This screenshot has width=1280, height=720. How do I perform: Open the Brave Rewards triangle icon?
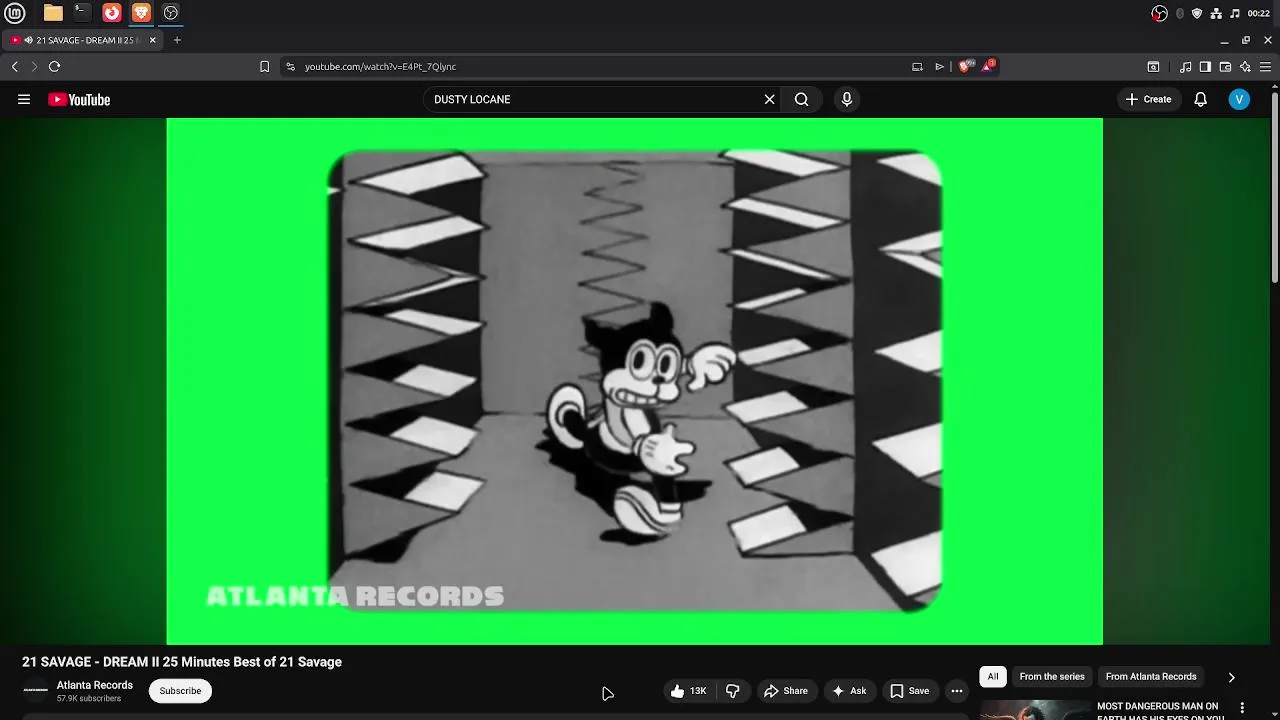point(988,66)
